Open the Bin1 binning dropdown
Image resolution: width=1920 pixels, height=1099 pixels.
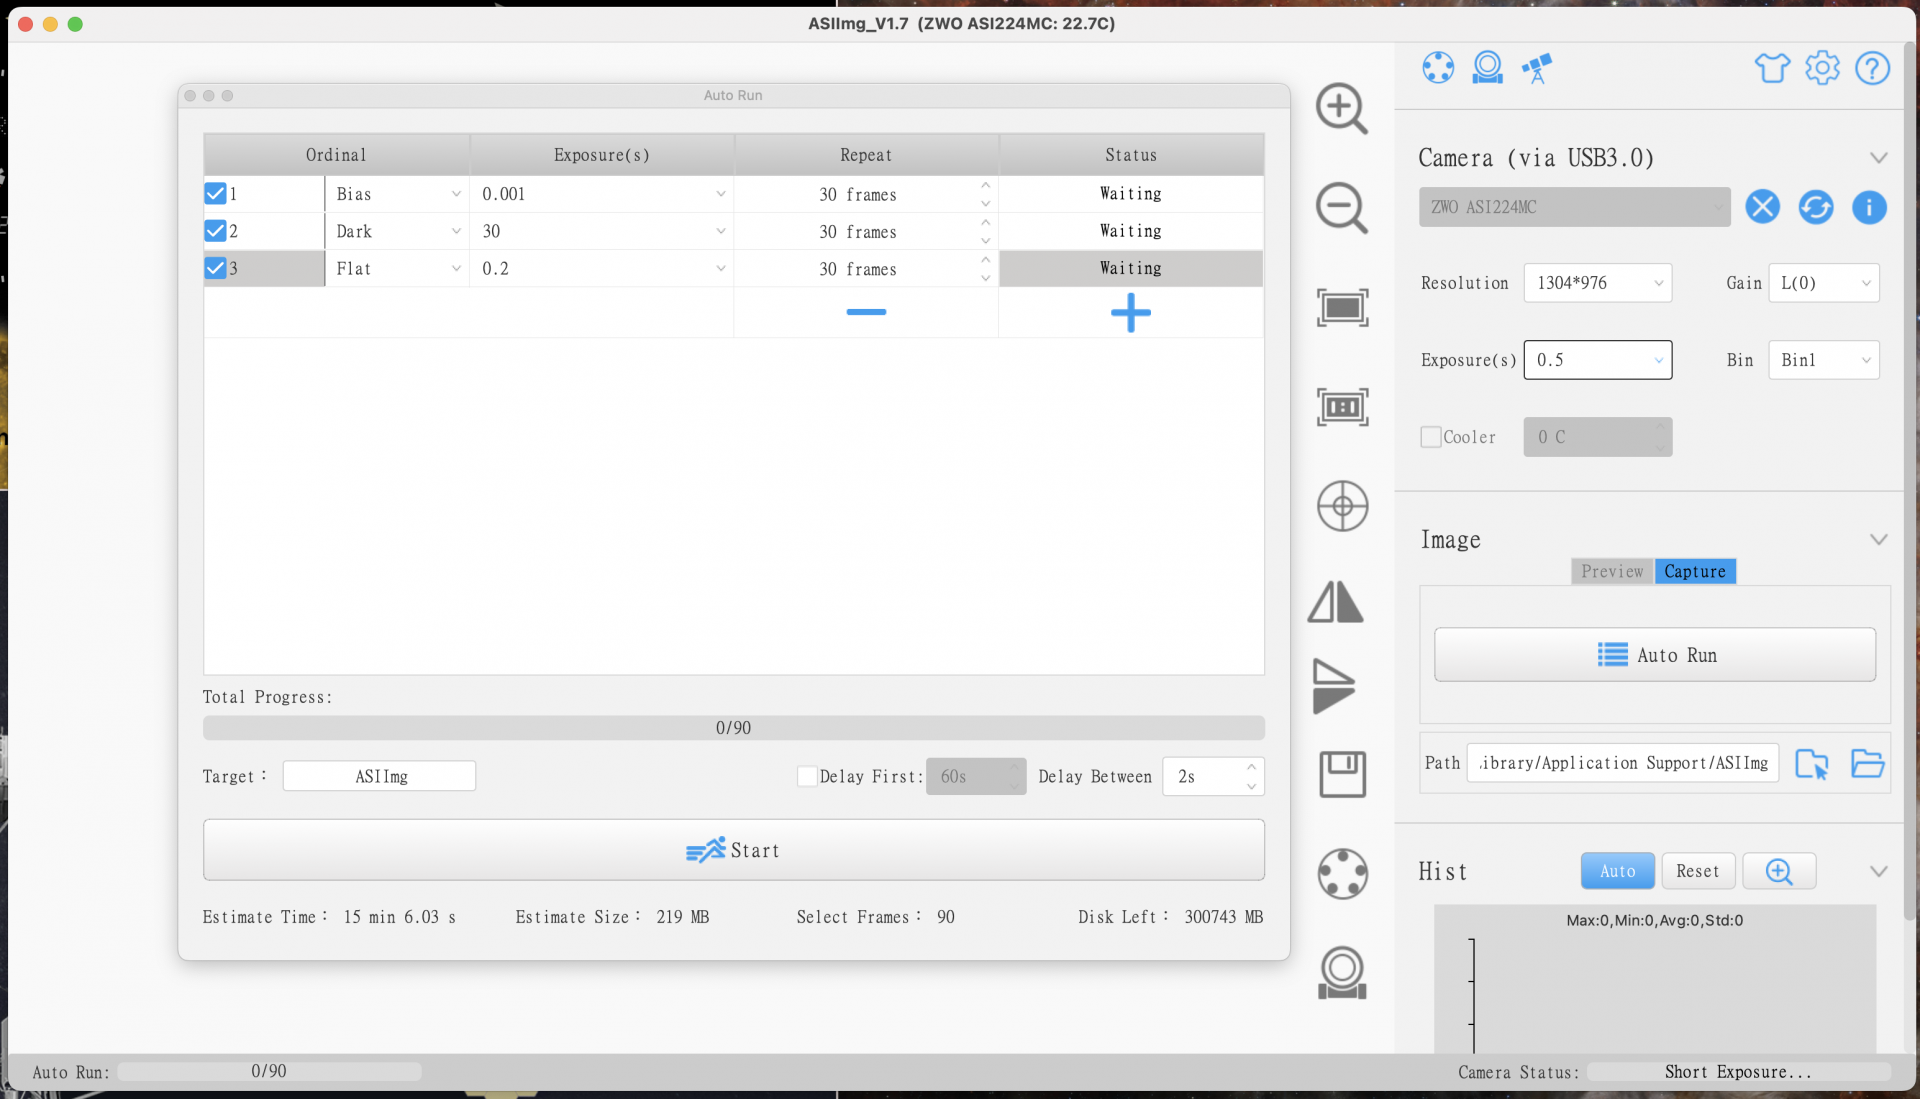click(x=1824, y=360)
